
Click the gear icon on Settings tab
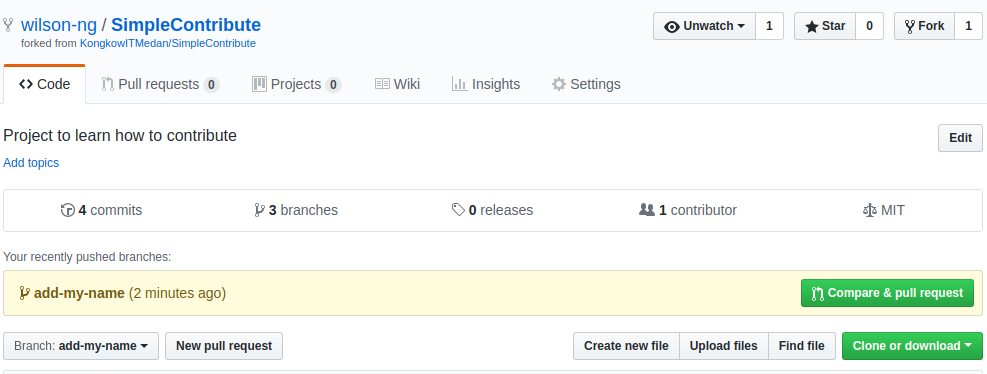(558, 84)
